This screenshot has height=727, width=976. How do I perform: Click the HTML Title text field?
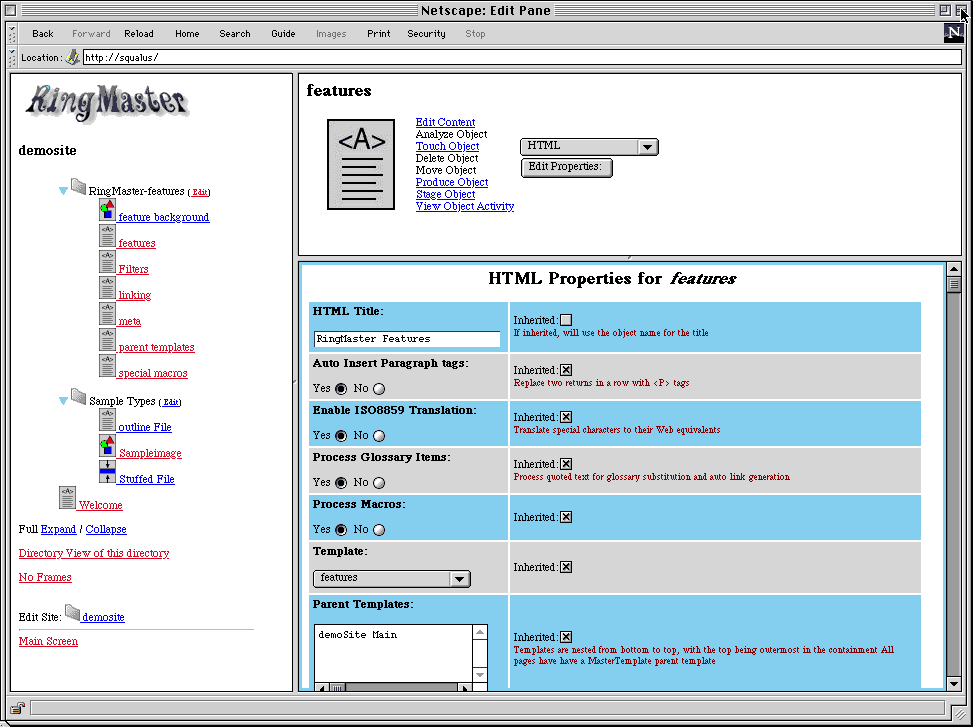coord(406,339)
